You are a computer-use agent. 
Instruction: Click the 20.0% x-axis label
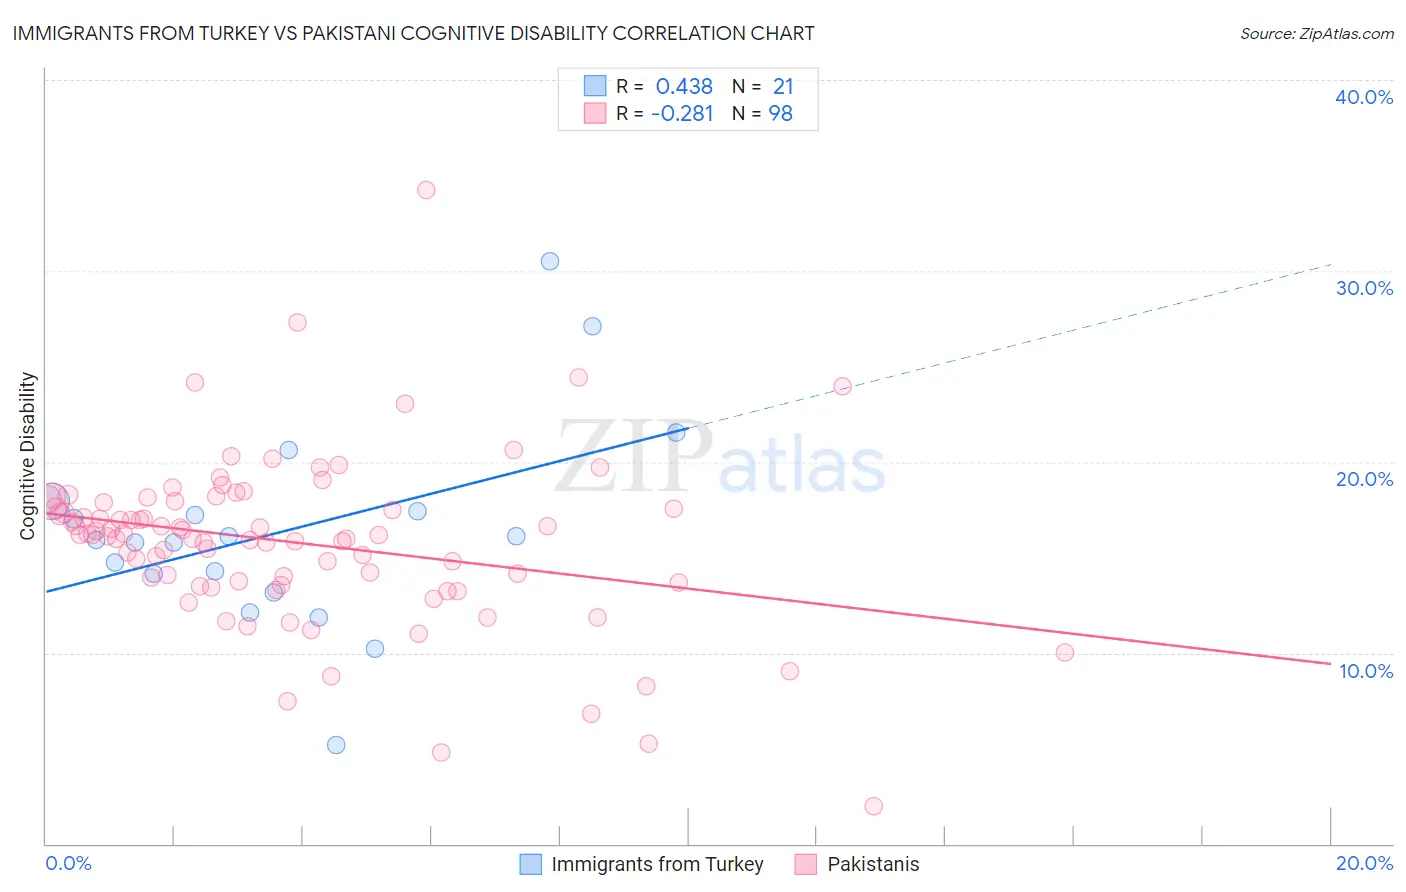[1364, 863]
